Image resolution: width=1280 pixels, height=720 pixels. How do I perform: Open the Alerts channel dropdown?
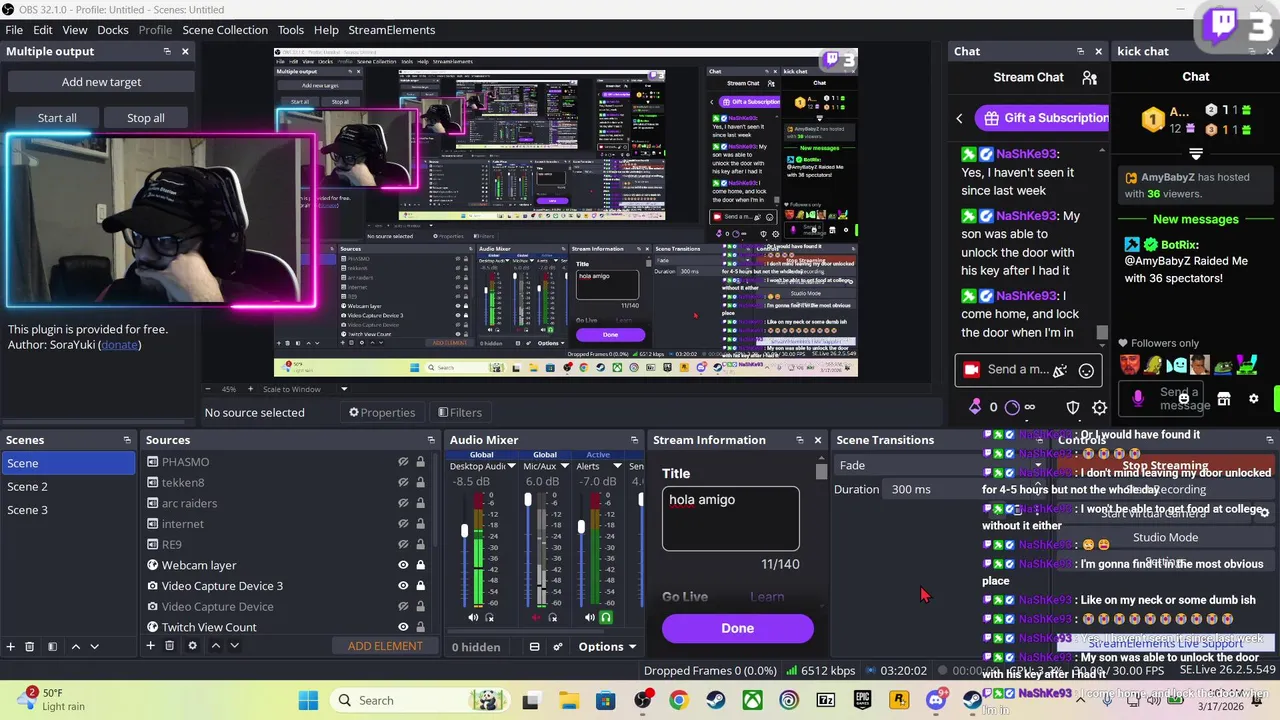pos(618,466)
